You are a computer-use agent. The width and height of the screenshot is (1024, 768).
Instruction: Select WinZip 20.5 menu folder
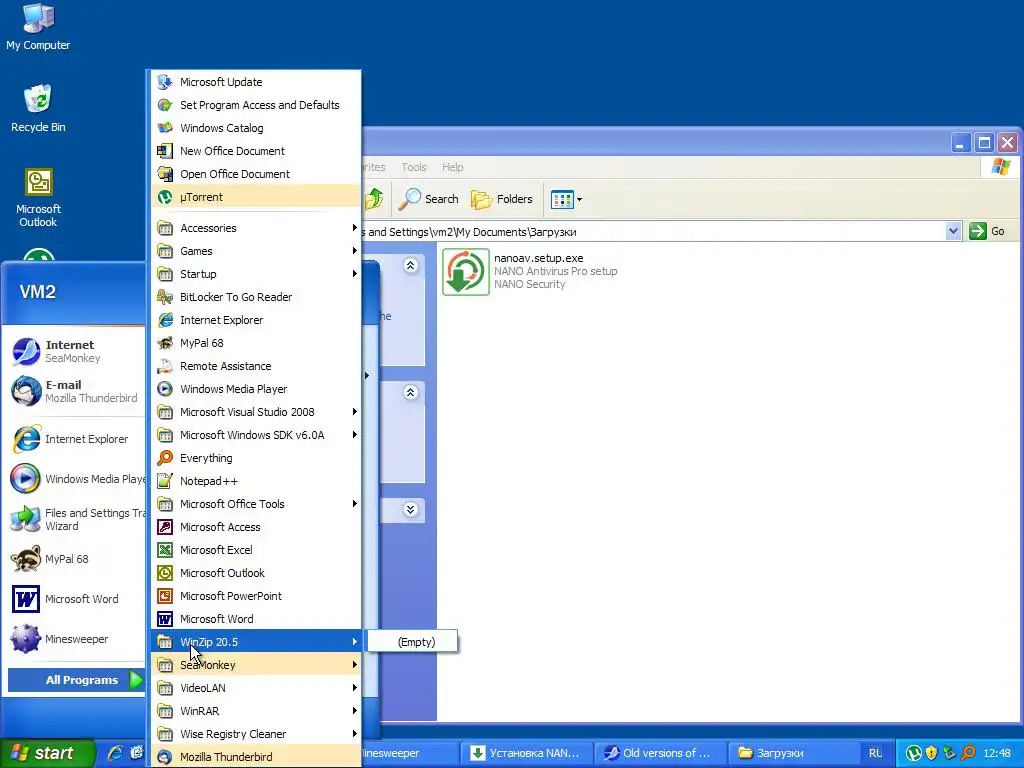click(x=256, y=642)
